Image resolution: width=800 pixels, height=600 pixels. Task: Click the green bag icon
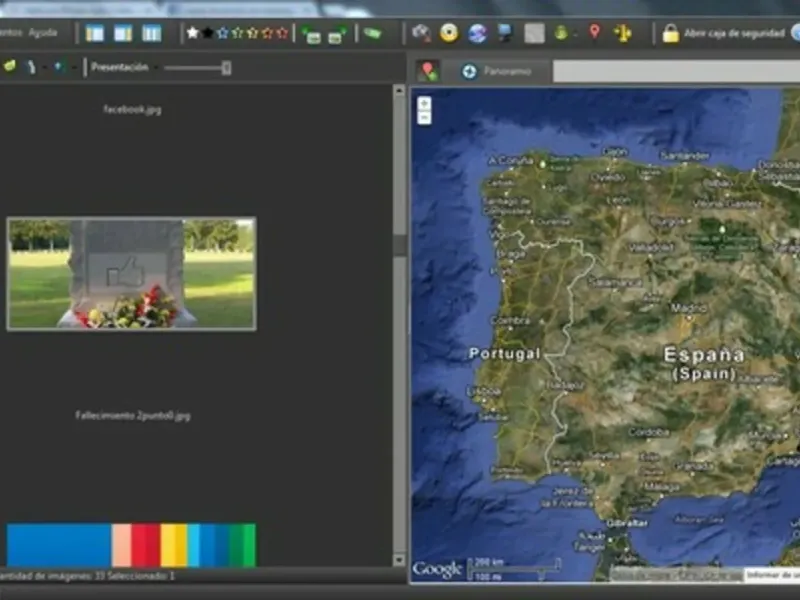tap(561, 33)
